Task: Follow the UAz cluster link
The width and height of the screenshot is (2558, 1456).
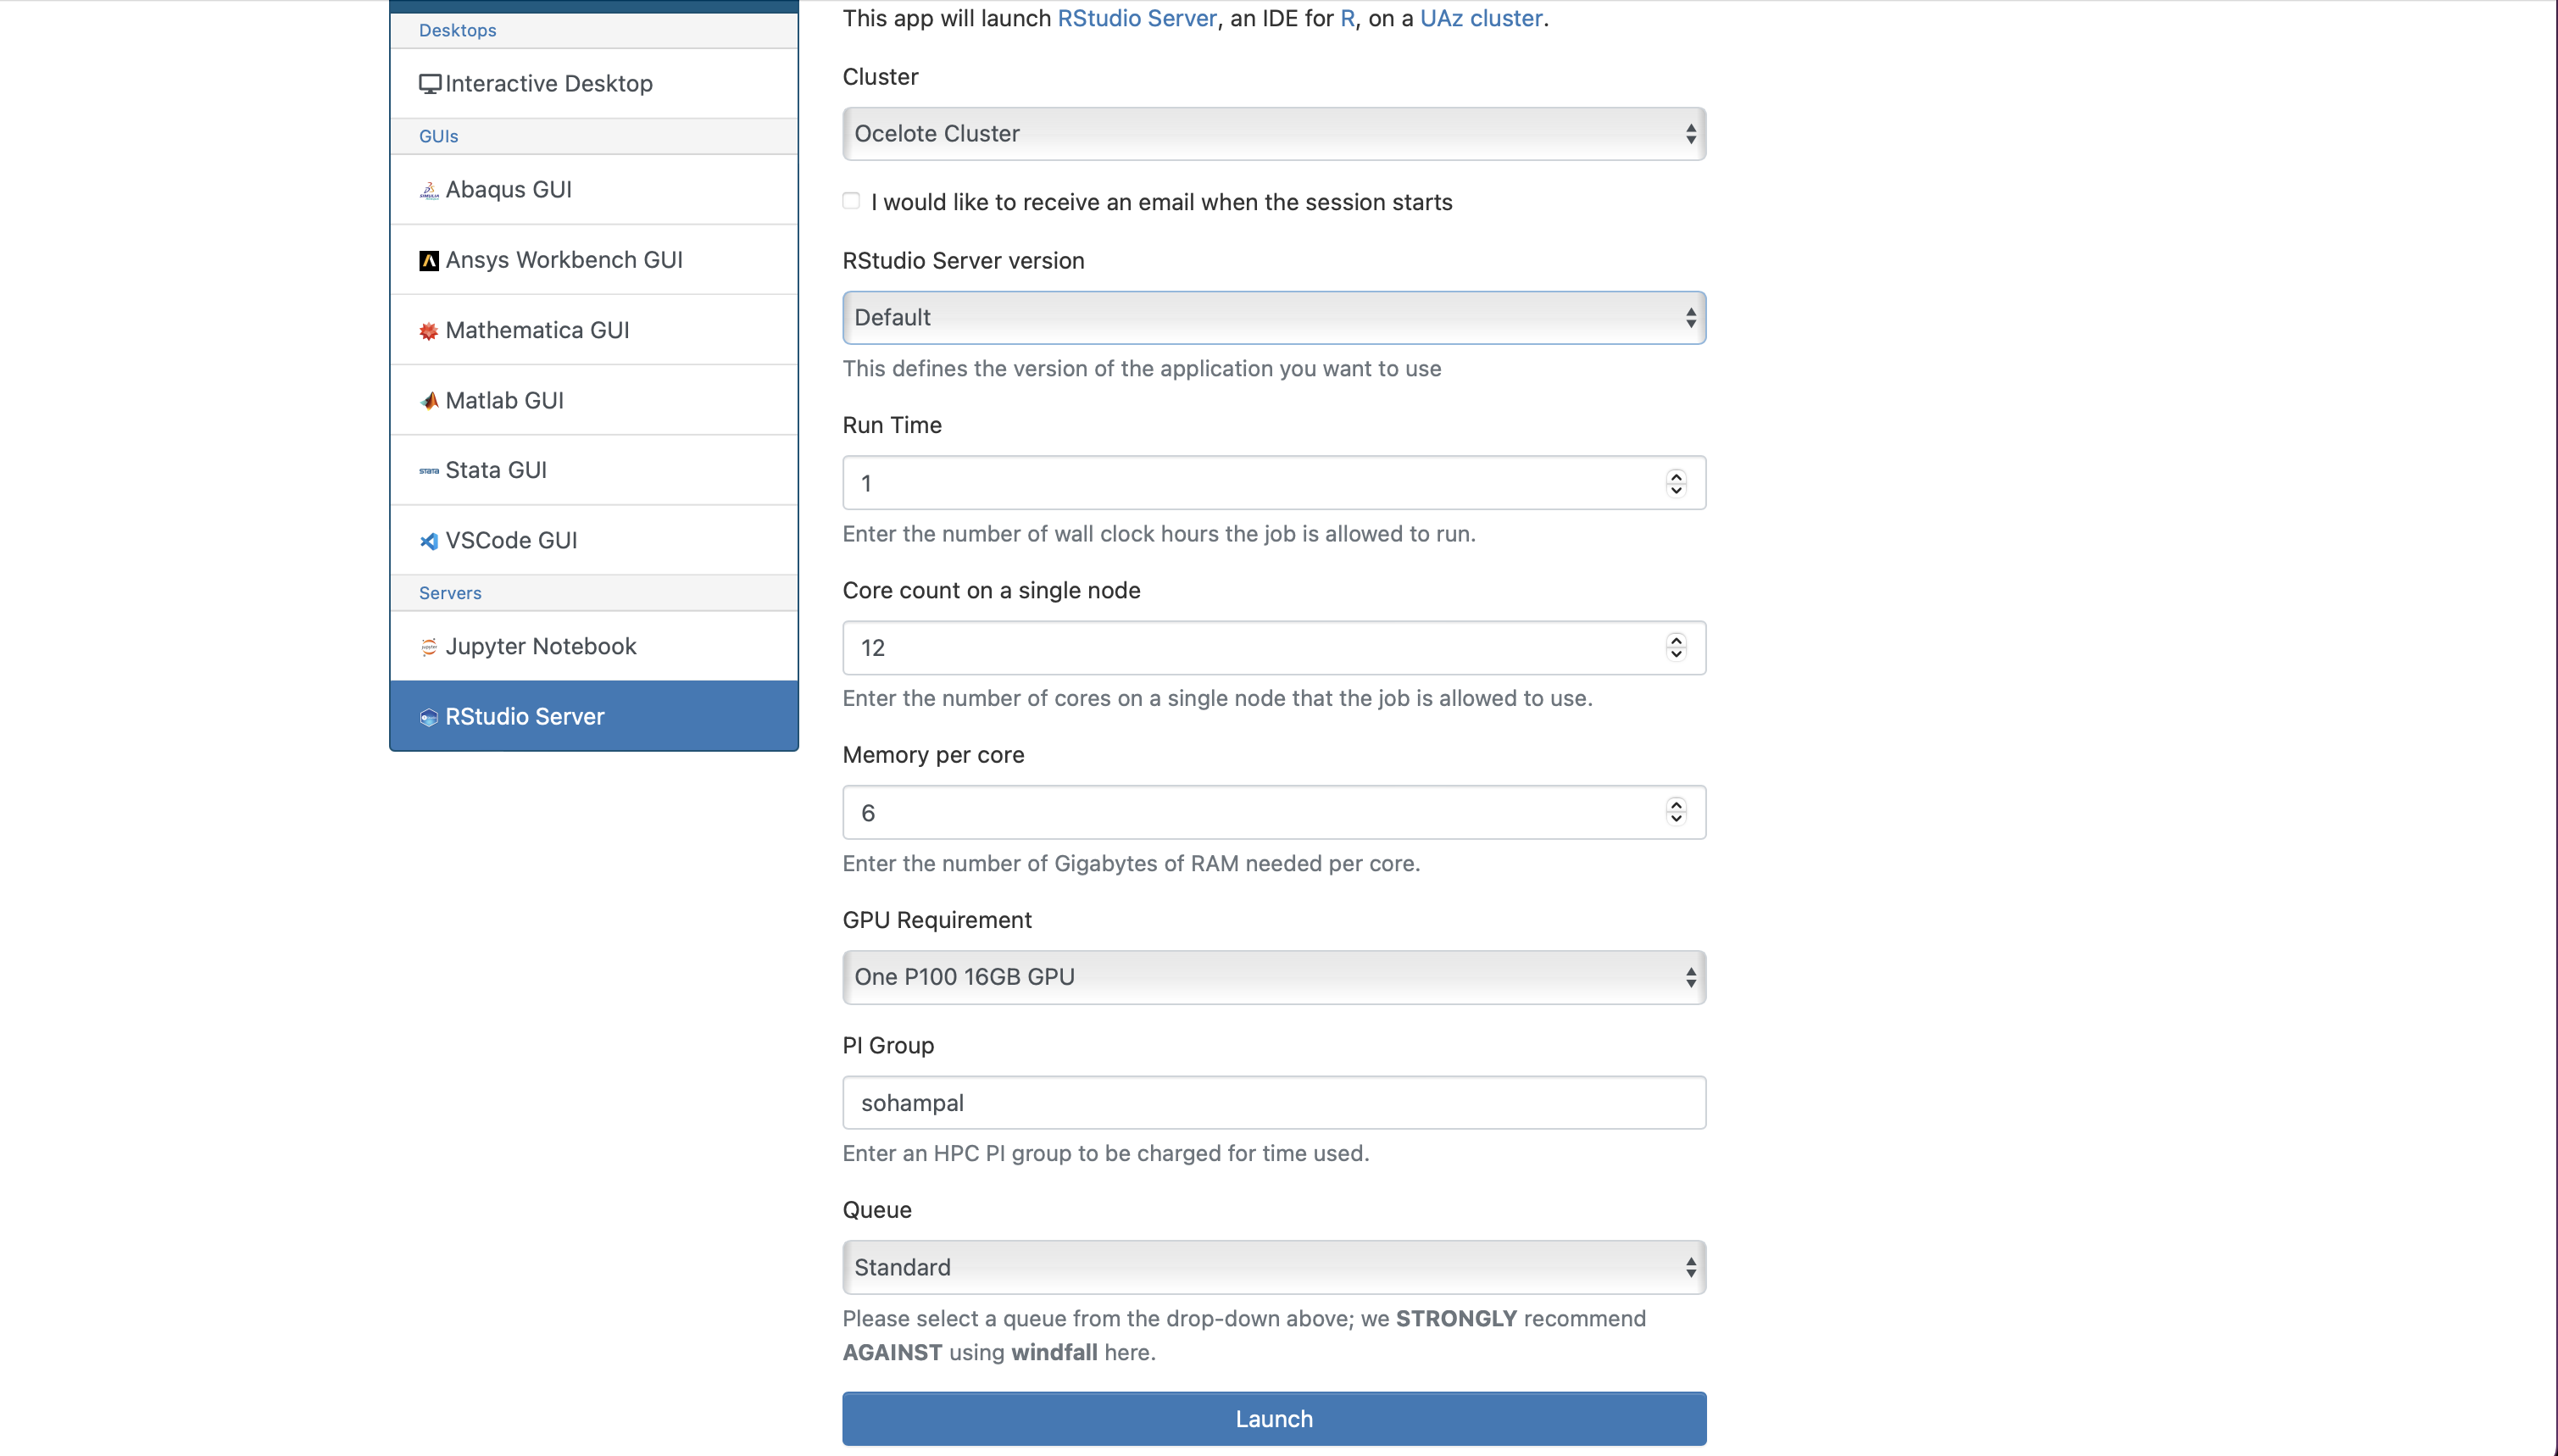Action: (x=1480, y=18)
